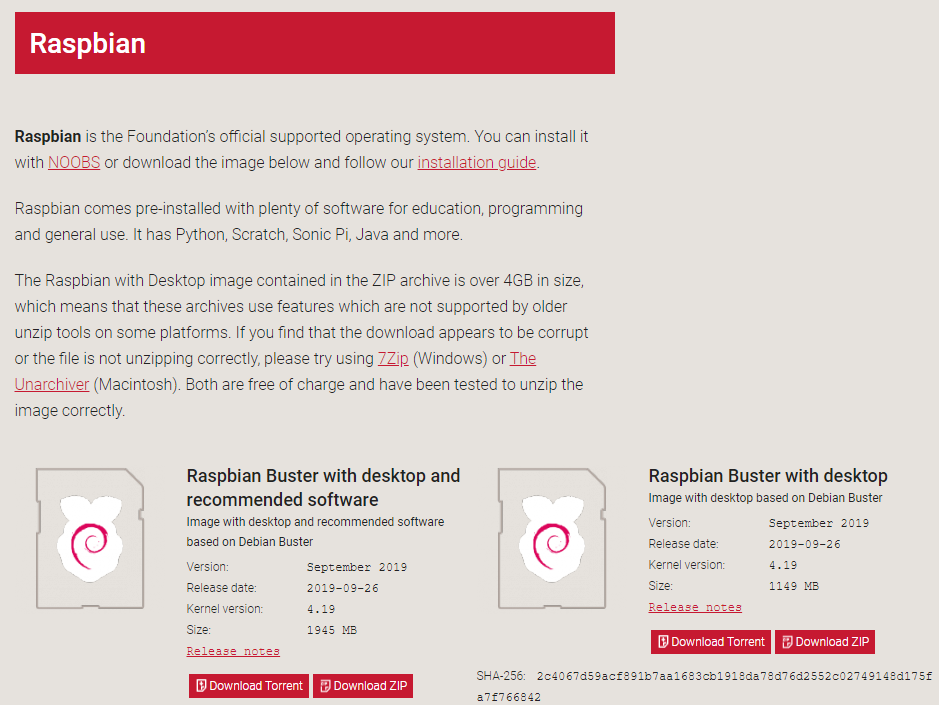This screenshot has height=705, width=939.
Task: Select heading 'Raspbian Buster with desktop and recommended software'
Action: pyautogui.click(x=323, y=488)
